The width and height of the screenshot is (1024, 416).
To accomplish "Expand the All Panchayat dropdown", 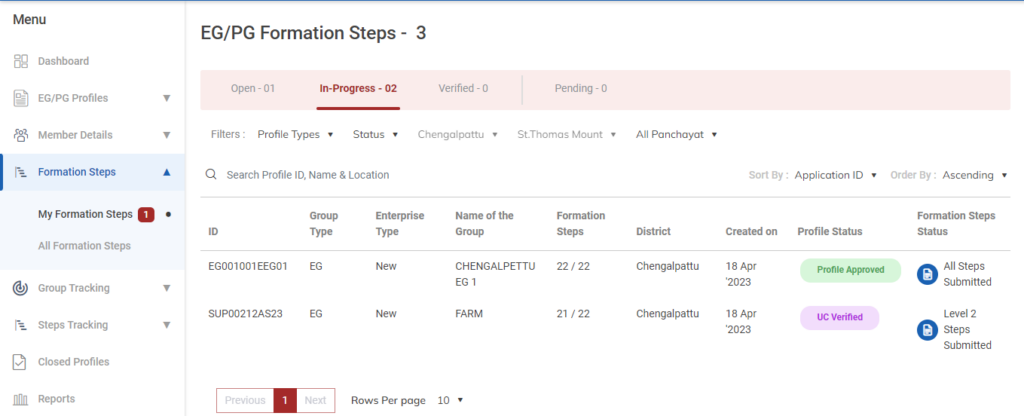I will [677, 134].
